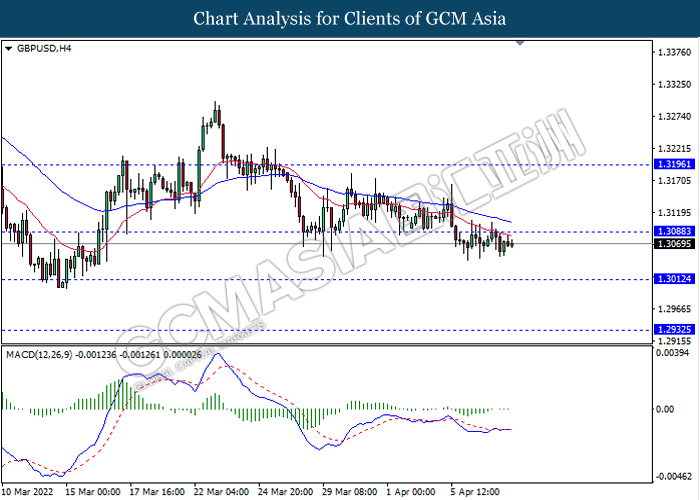Click the 1.33760 price axis value
This screenshot has height=500, width=700.
(675, 53)
